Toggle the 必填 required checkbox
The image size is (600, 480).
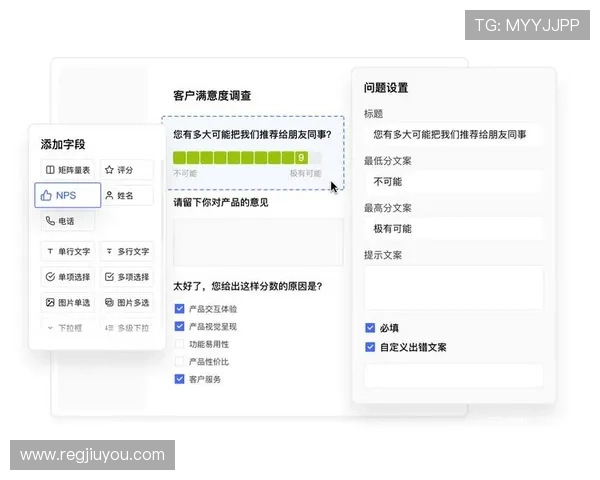coord(370,328)
